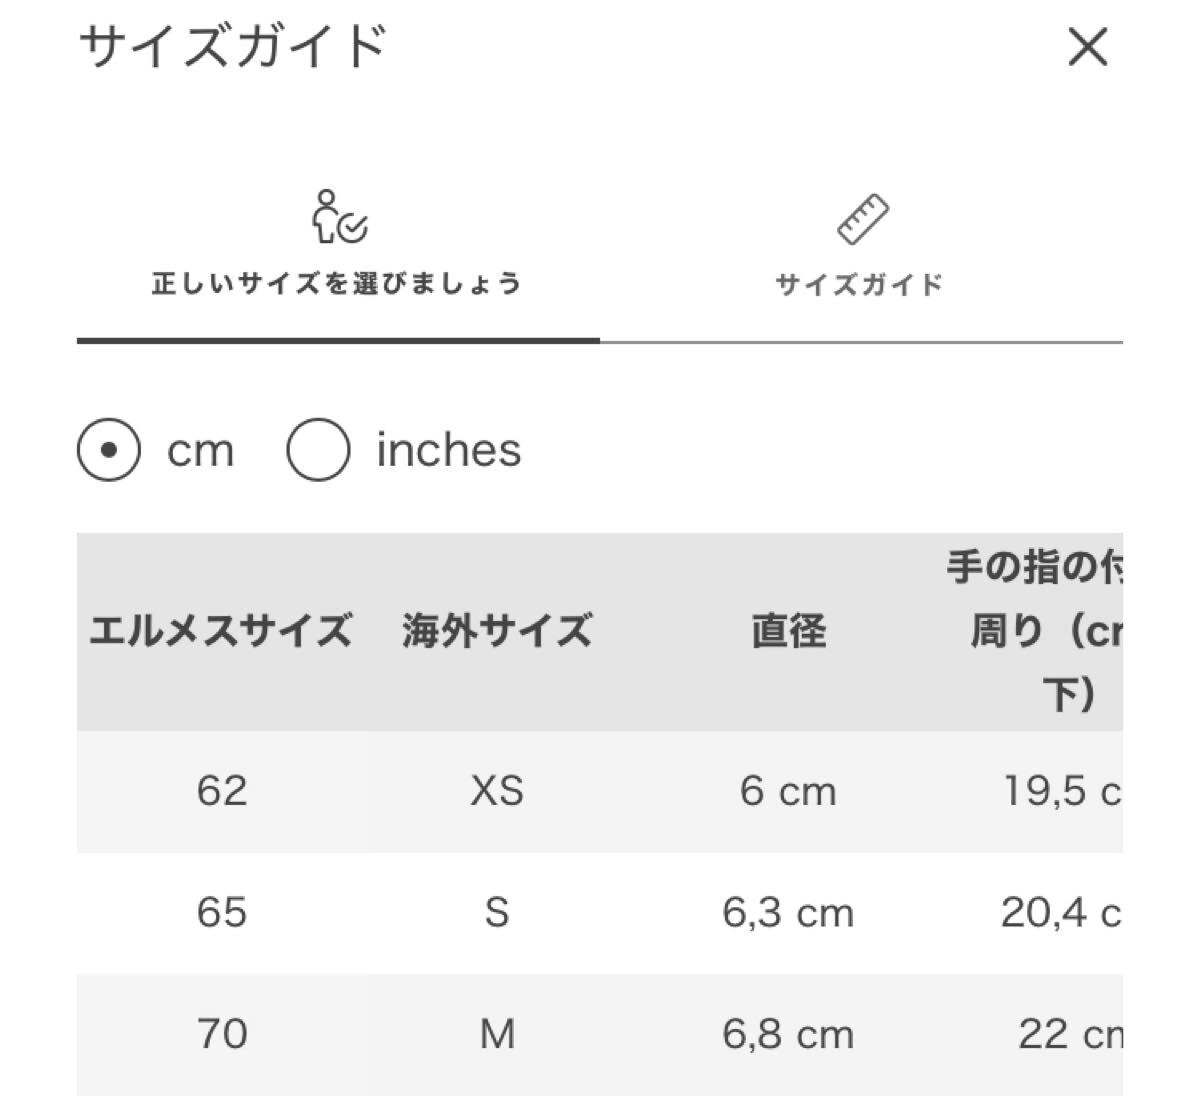Switch to the サイズガイド tab
Screen dimensions: 1200x1120
click(860, 284)
